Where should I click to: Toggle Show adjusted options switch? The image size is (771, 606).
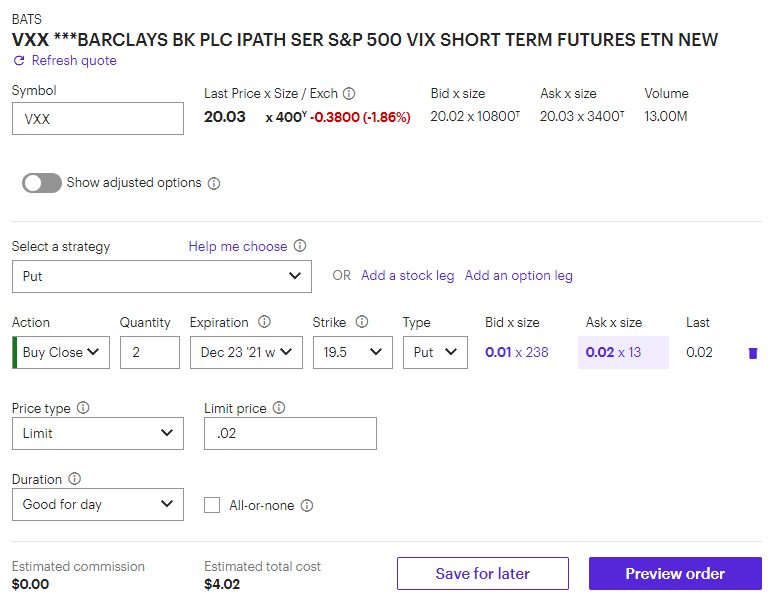pos(42,183)
